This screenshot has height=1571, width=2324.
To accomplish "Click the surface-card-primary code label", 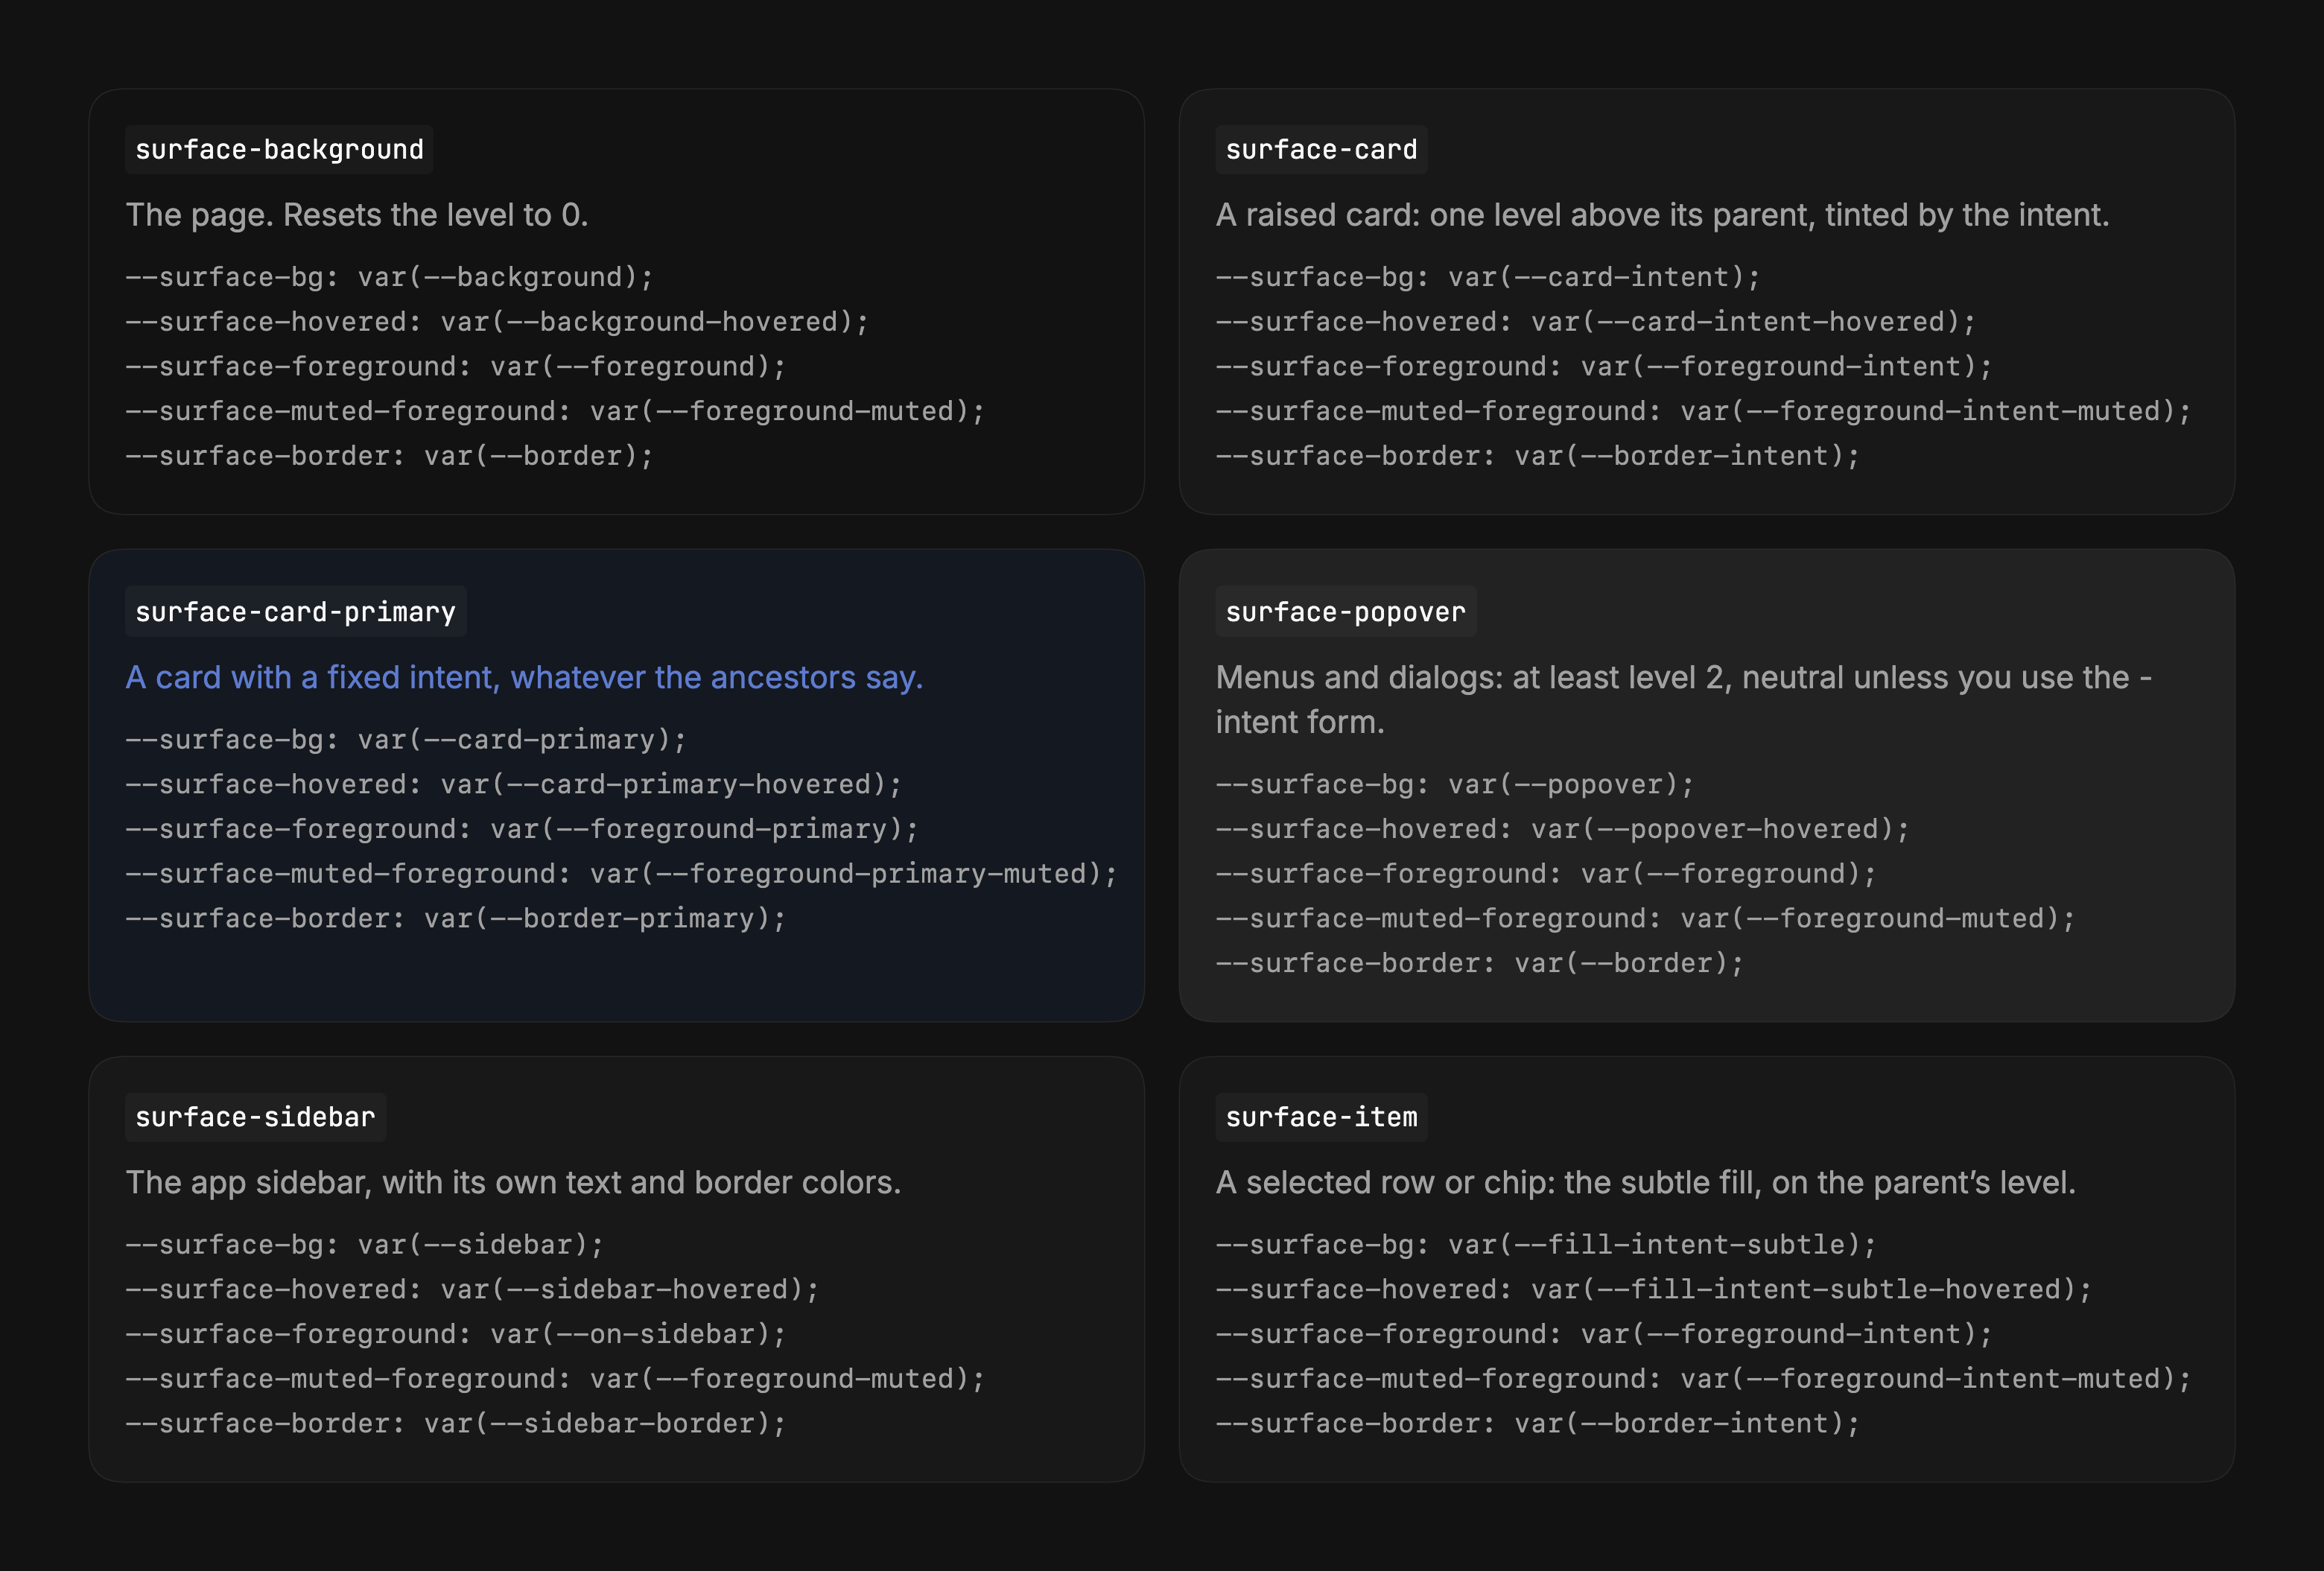I will click(295, 612).
